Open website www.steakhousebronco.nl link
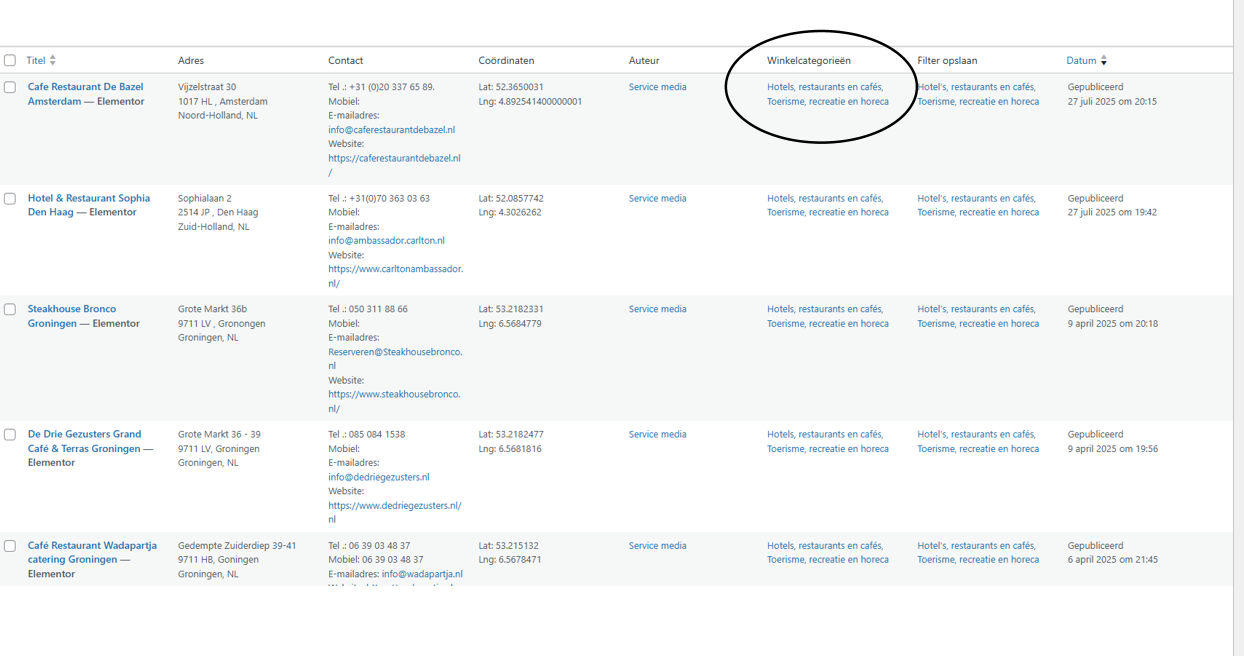This screenshot has width=1244, height=656. pos(394,401)
